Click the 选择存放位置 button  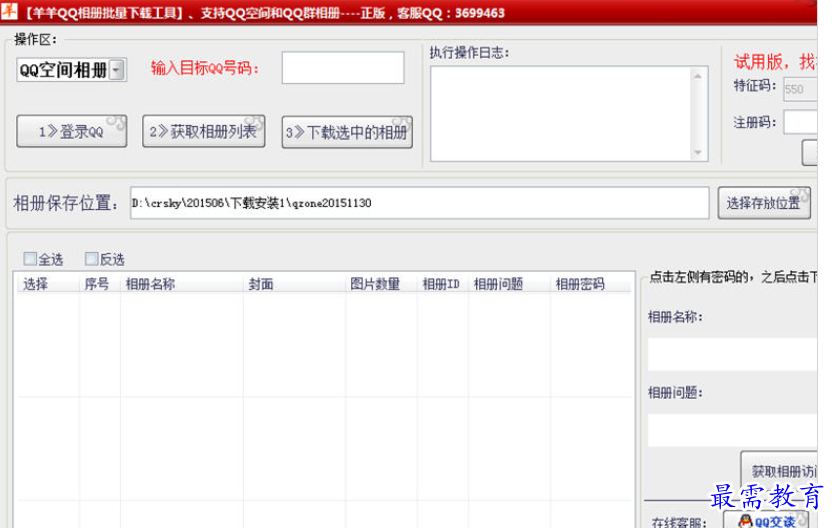tap(764, 203)
